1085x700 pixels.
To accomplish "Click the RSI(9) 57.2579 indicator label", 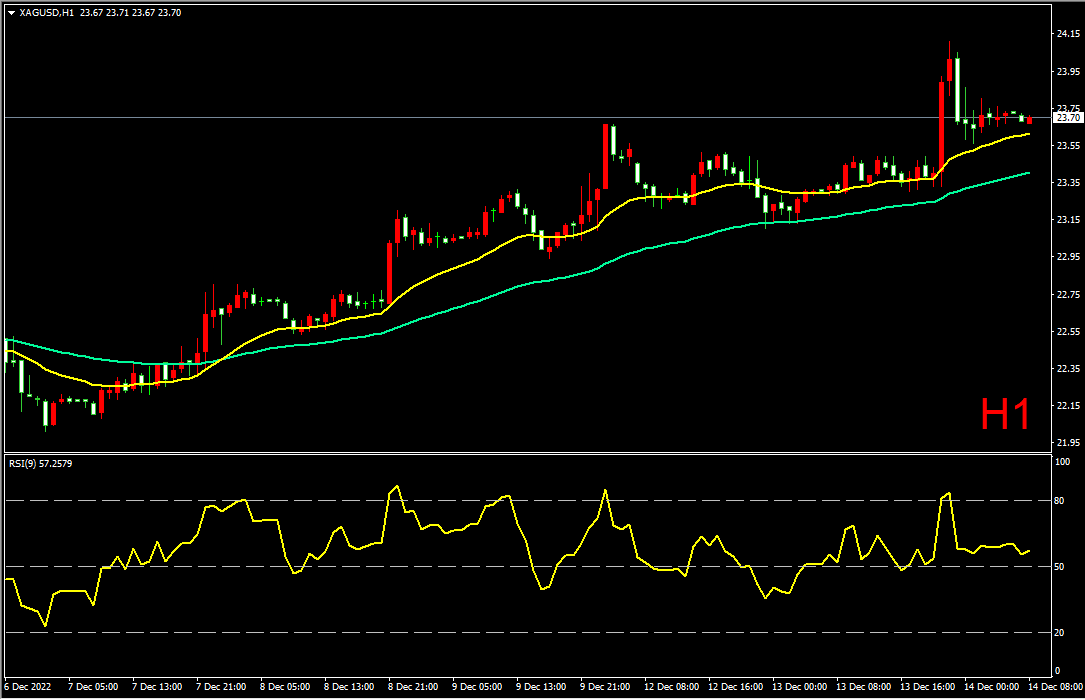I will [40, 463].
